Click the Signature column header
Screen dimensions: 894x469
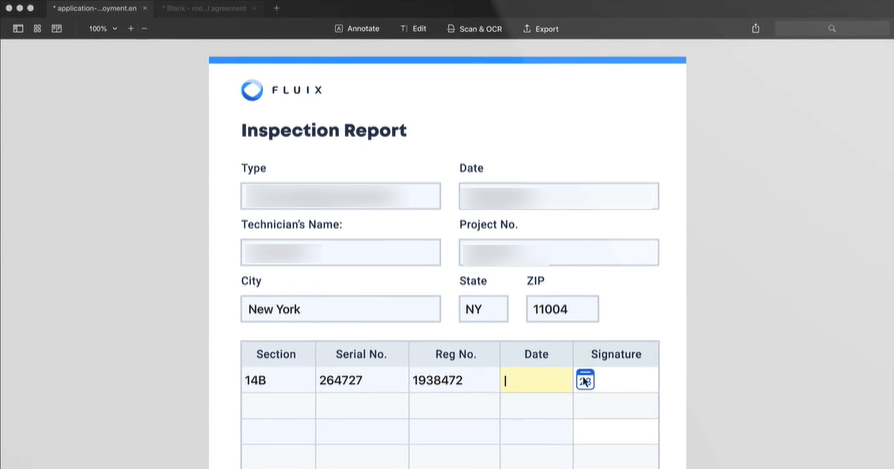pyautogui.click(x=616, y=354)
